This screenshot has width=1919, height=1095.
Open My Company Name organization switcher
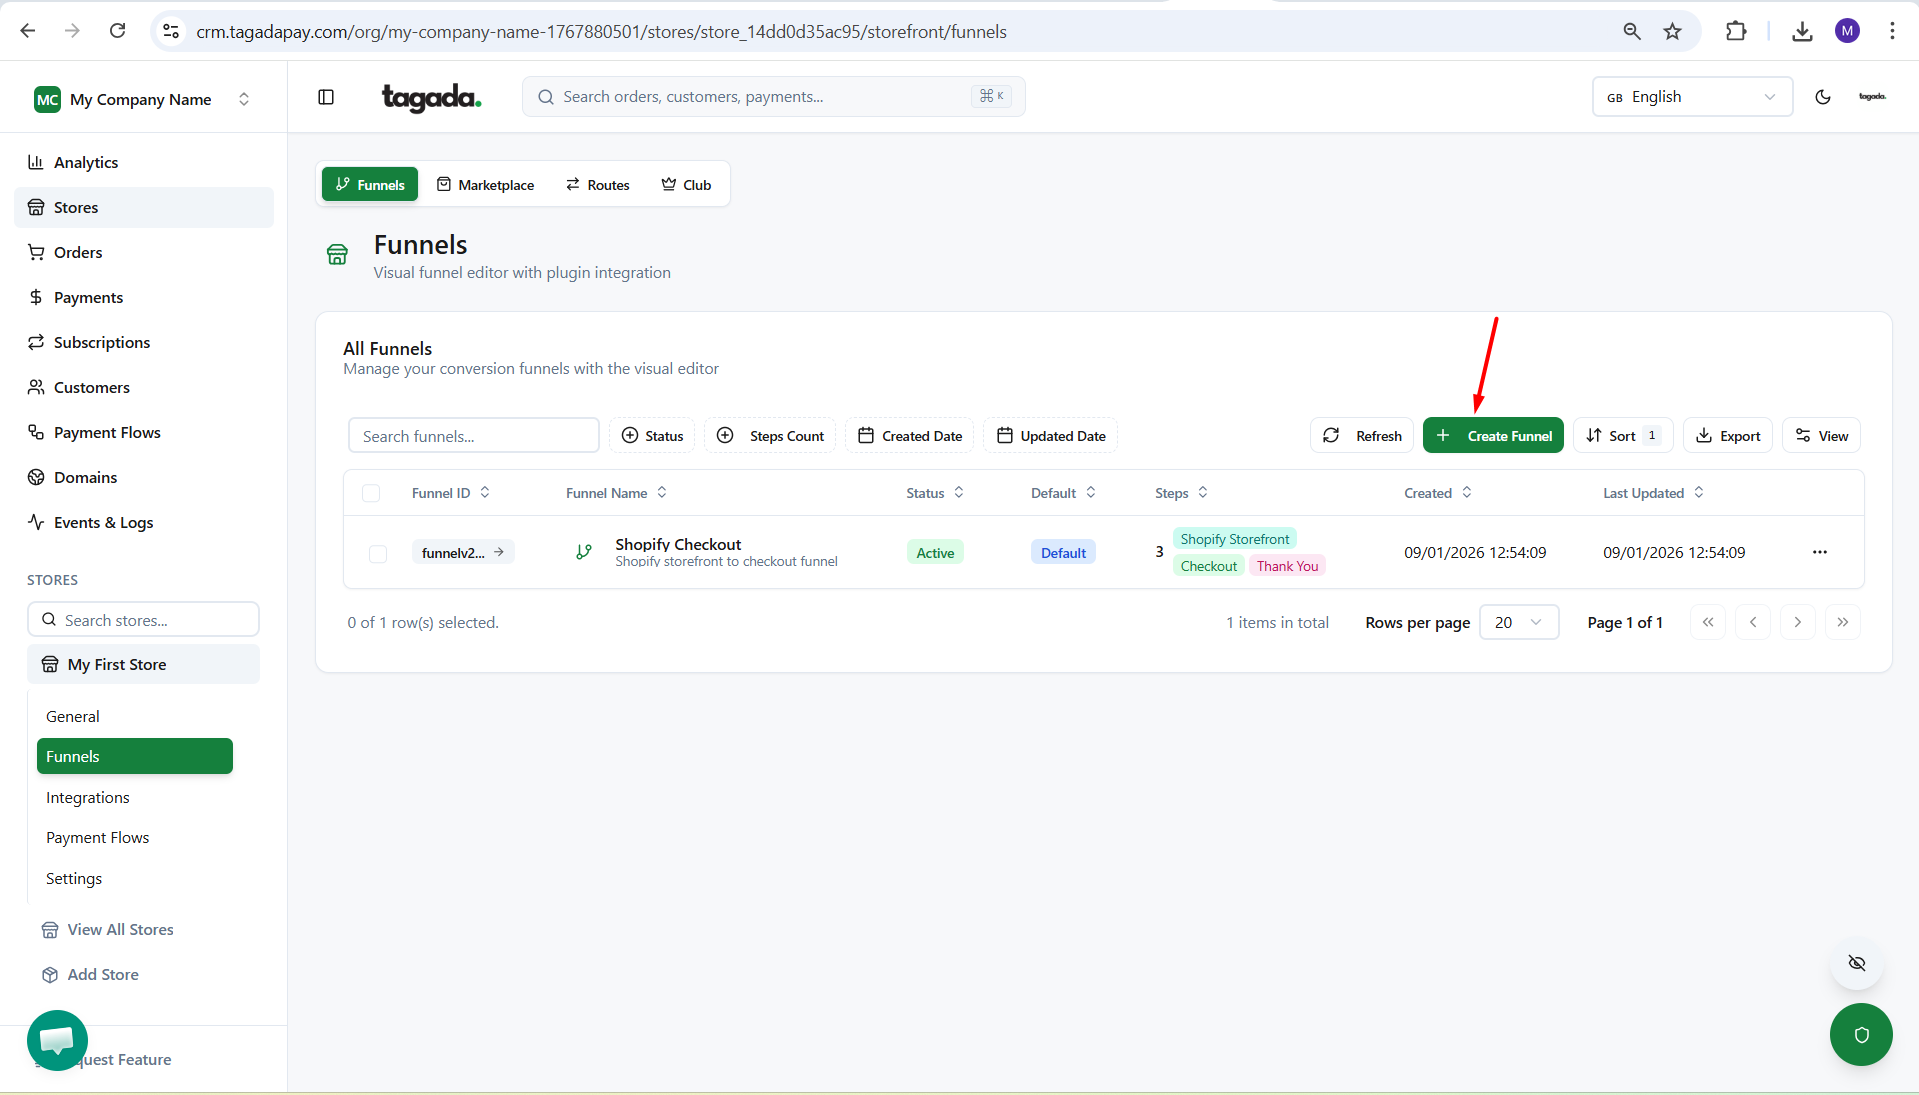(x=142, y=99)
